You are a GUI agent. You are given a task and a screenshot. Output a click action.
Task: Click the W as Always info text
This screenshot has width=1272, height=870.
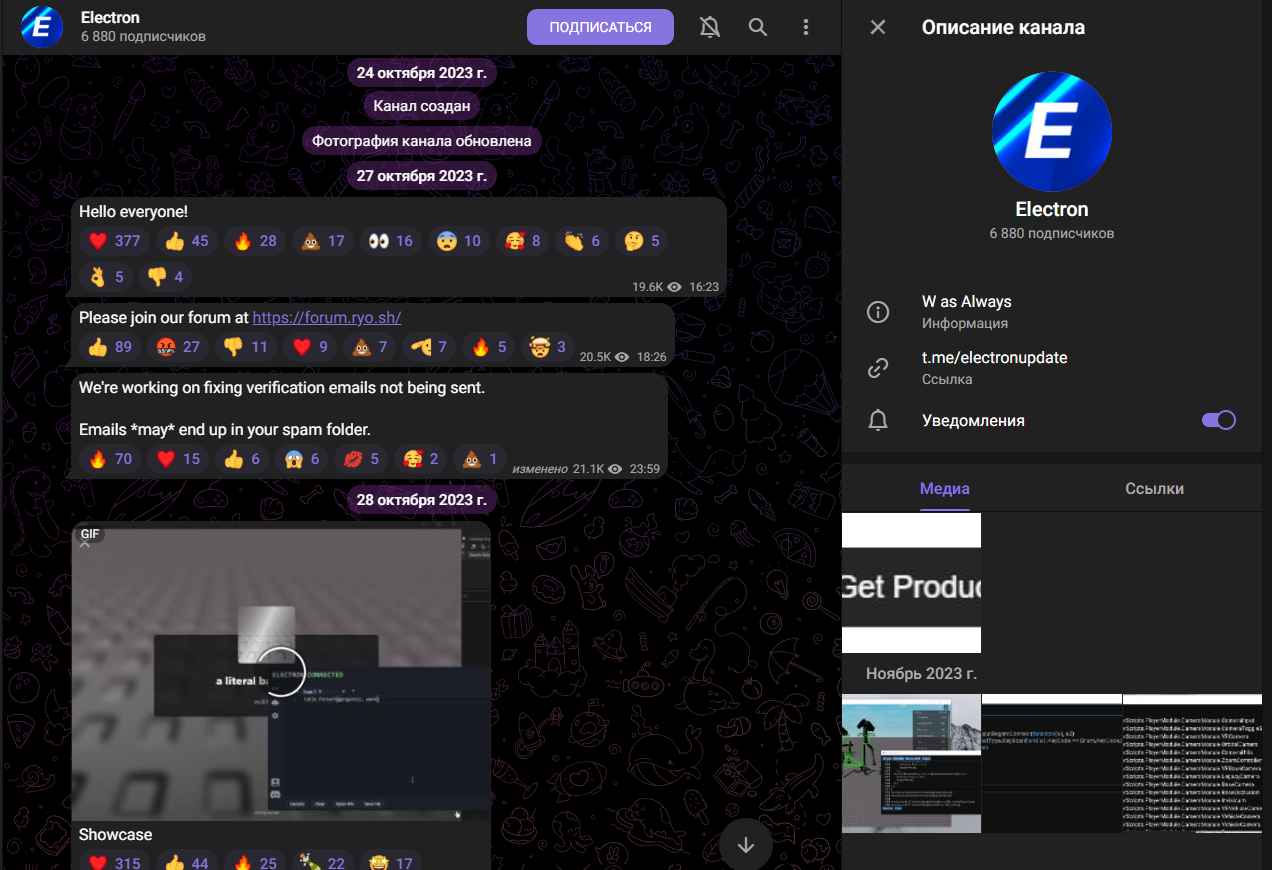point(967,301)
